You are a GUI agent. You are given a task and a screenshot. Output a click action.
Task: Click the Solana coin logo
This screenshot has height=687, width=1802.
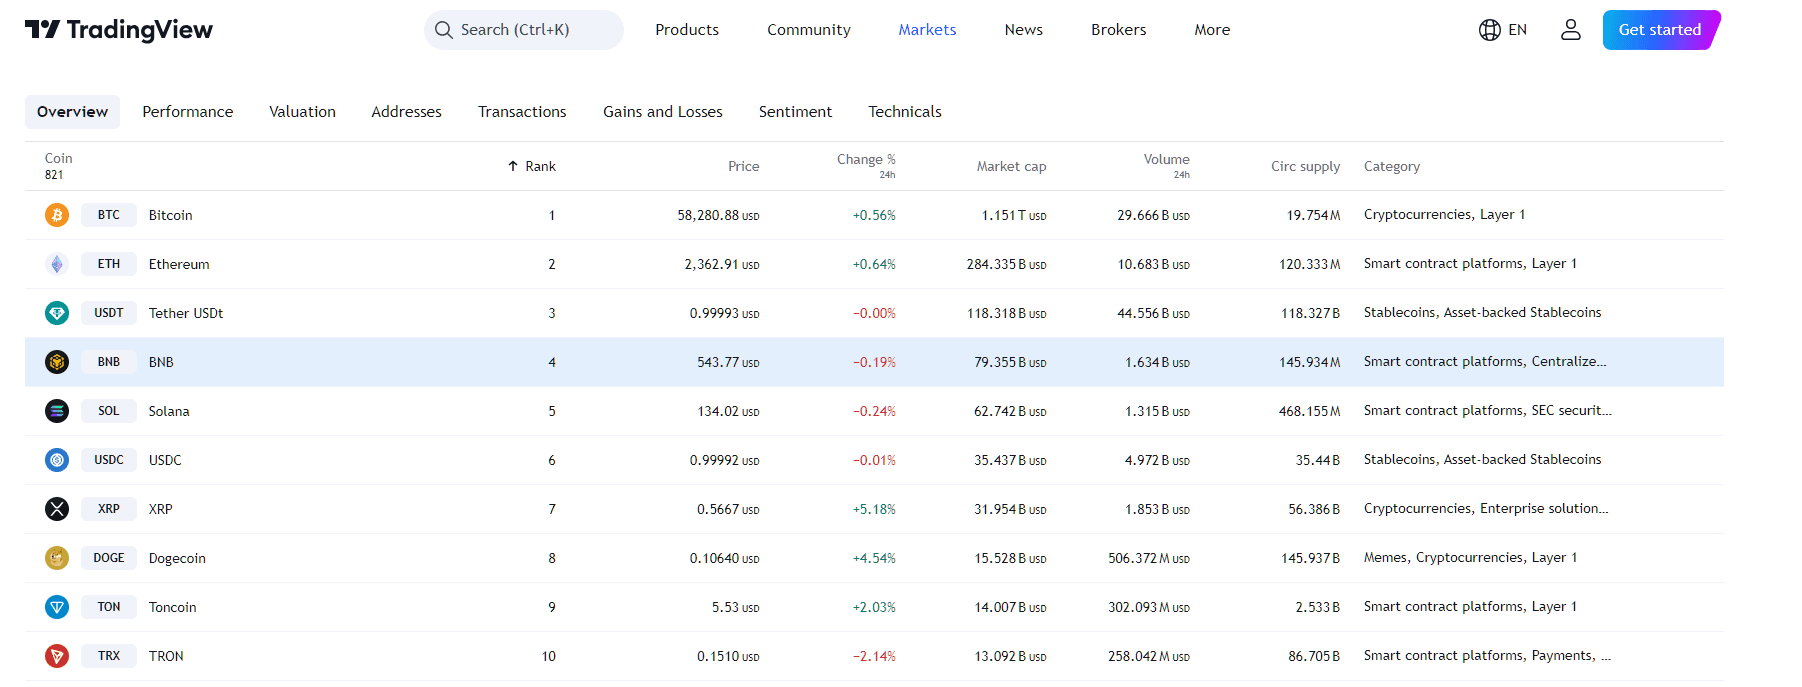(x=57, y=411)
